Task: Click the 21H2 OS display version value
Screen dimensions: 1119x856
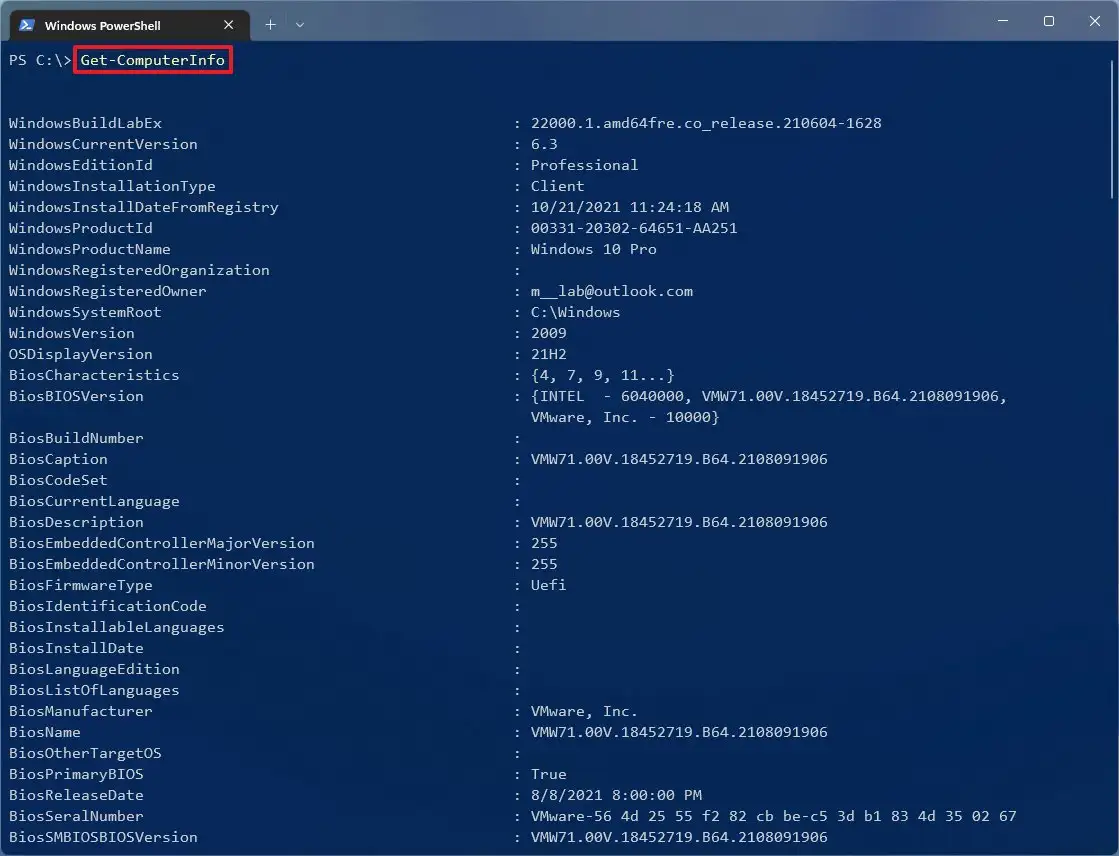Action: (548, 354)
